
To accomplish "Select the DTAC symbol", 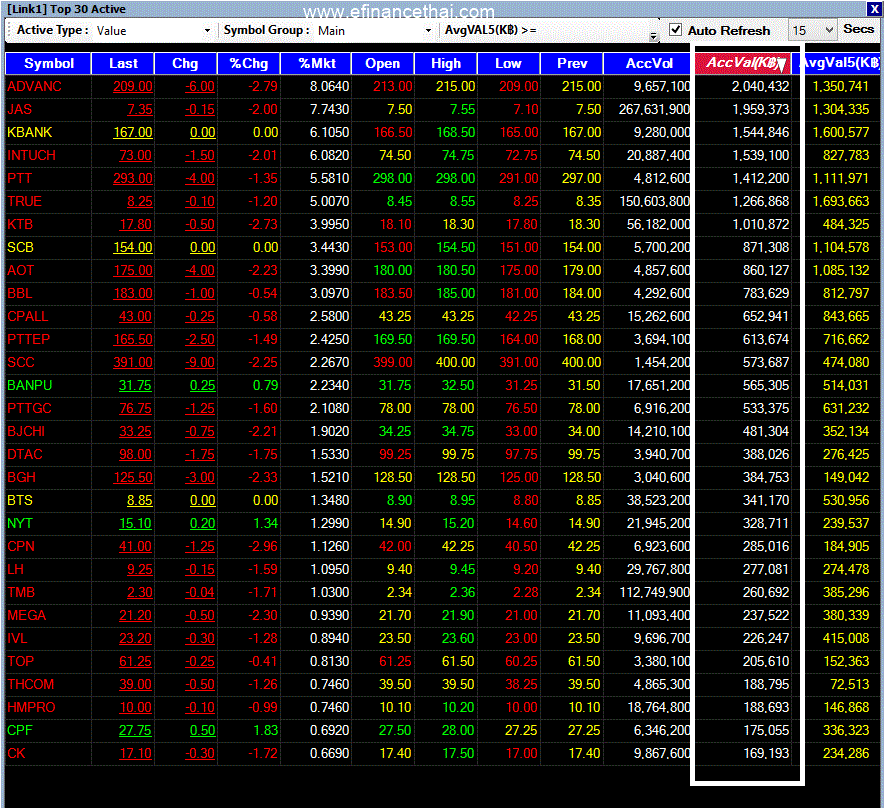I will pyautogui.click(x=25, y=454).
